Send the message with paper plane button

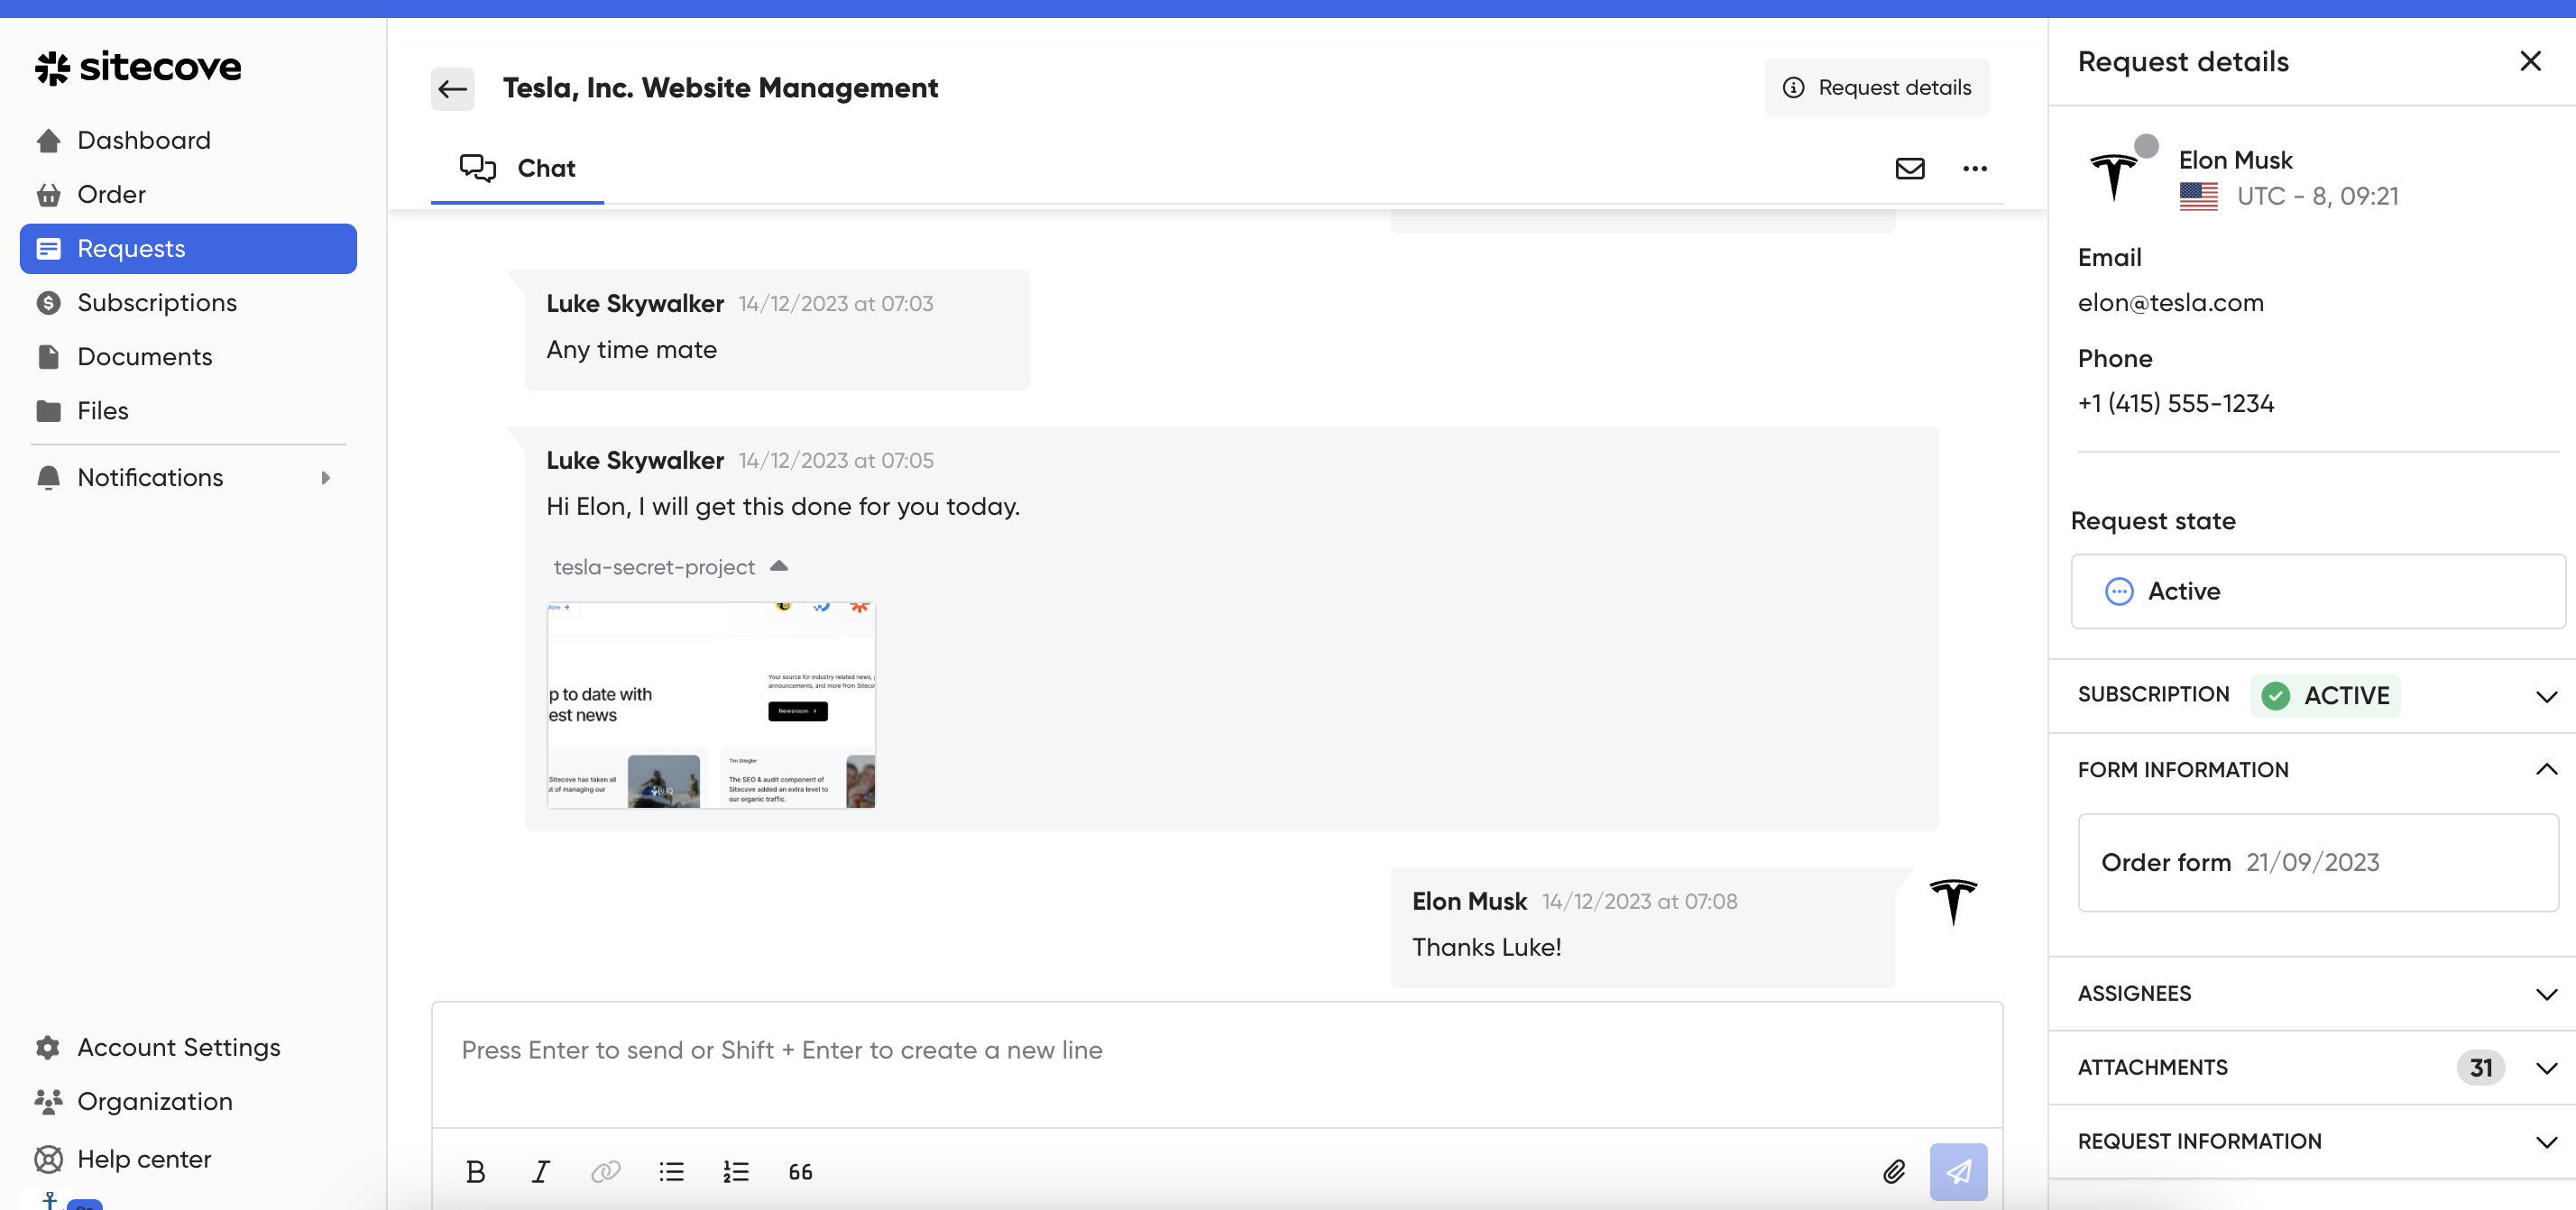click(x=1957, y=1171)
